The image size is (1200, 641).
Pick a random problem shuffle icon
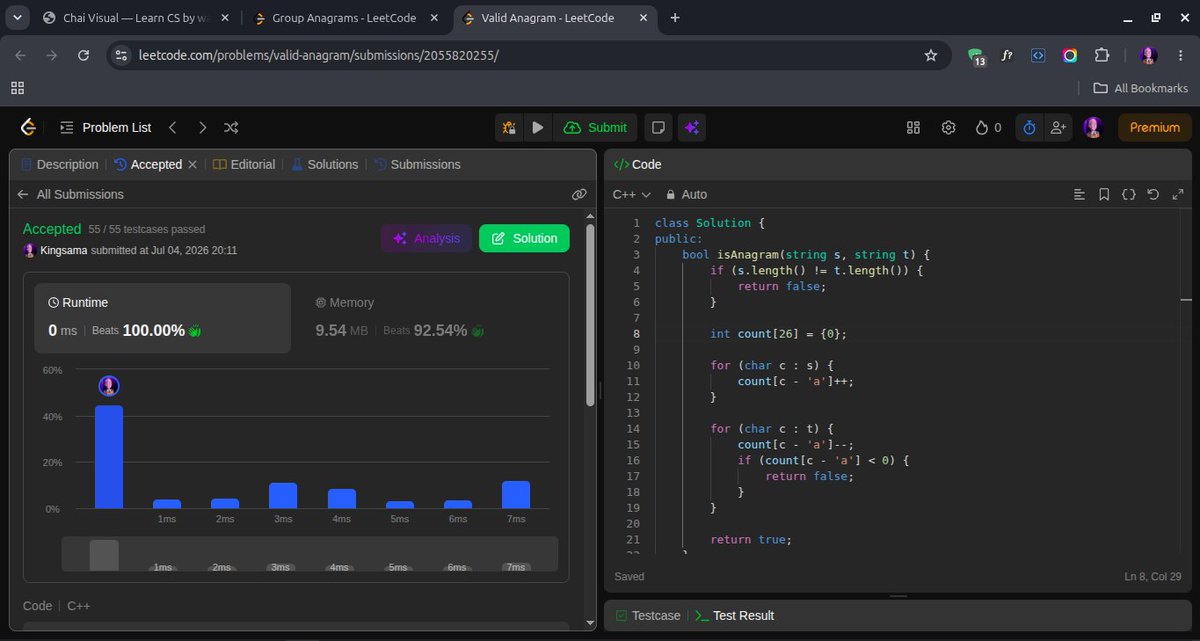point(231,127)
